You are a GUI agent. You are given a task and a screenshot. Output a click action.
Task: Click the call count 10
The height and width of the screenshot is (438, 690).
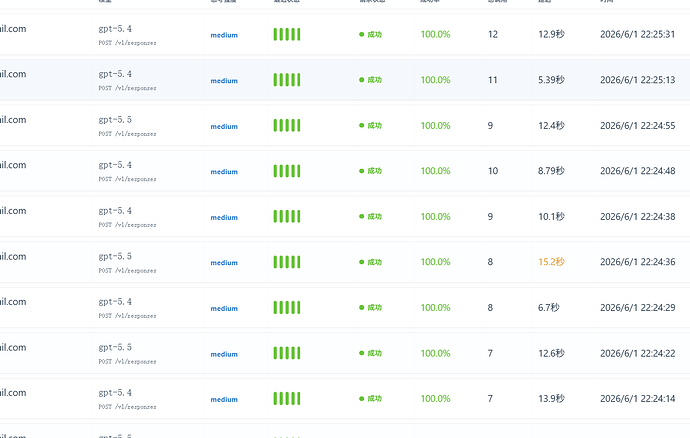493,171
